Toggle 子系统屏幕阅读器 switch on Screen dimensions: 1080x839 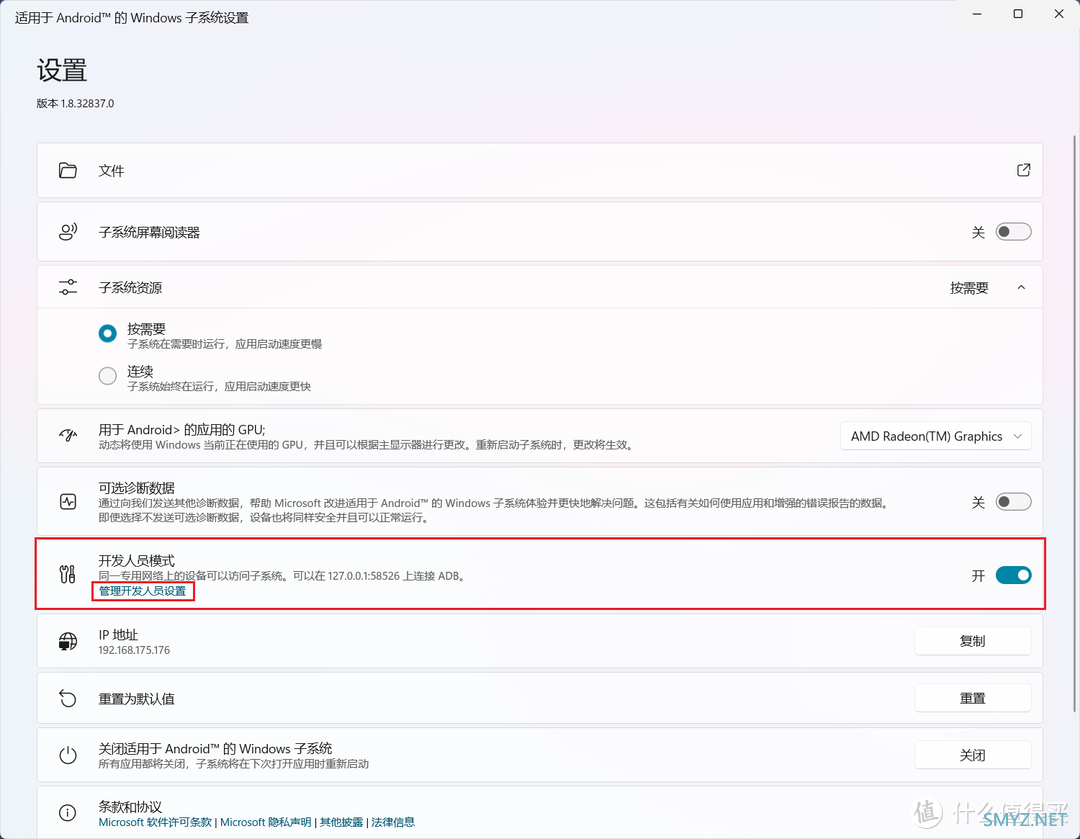coord(1013,232)
